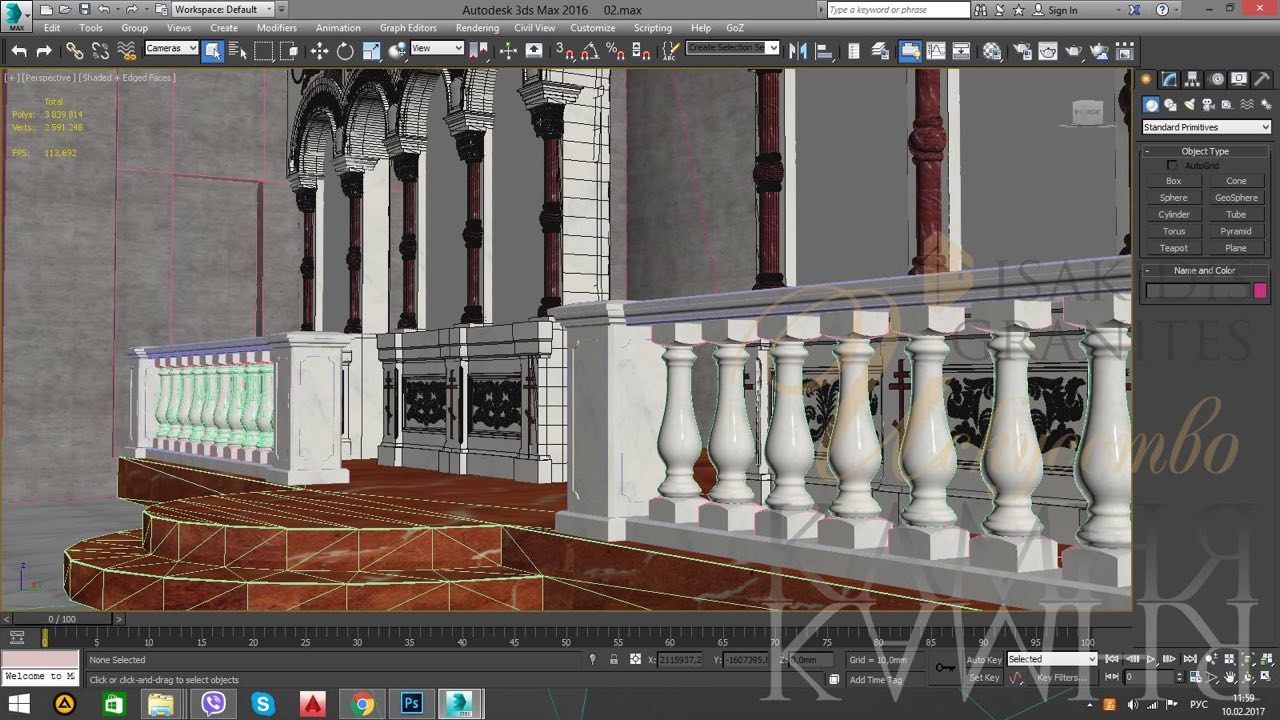Click Use Pivot Point Center icon
Screen dimensions: 1280x720
[480, 51]
